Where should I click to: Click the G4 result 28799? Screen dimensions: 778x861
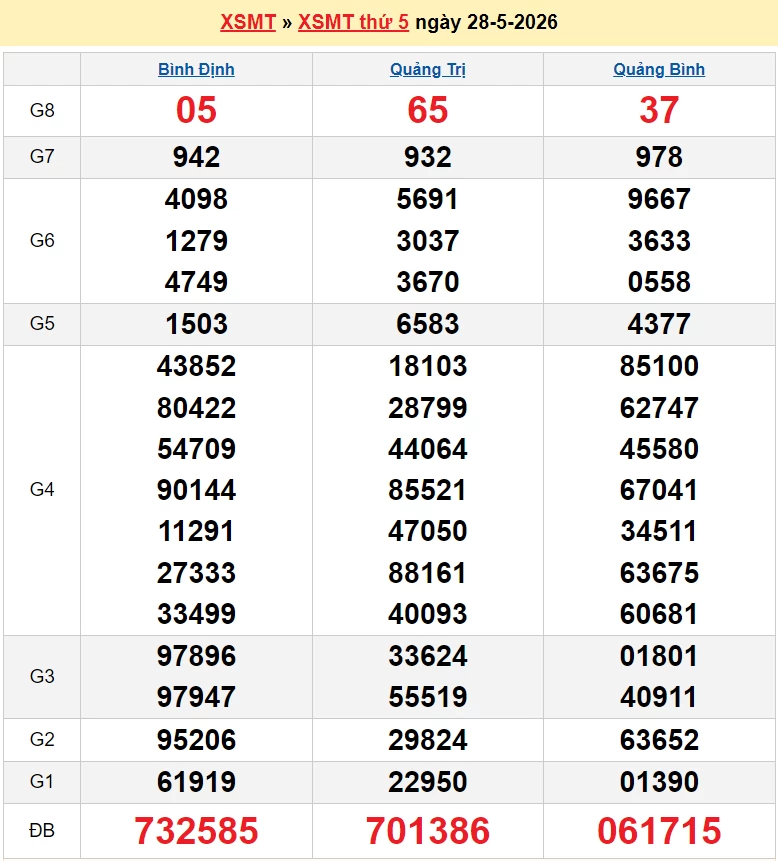[428, 408]
